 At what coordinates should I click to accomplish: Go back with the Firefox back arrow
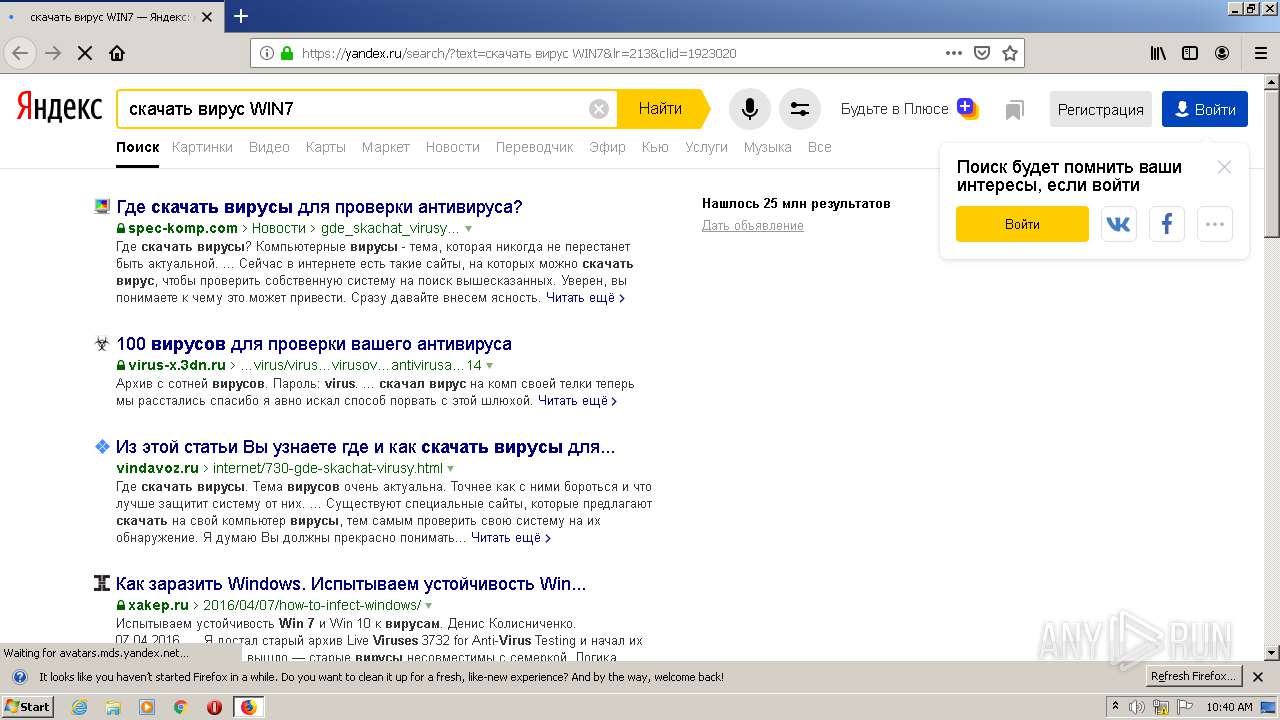point(20,53)
